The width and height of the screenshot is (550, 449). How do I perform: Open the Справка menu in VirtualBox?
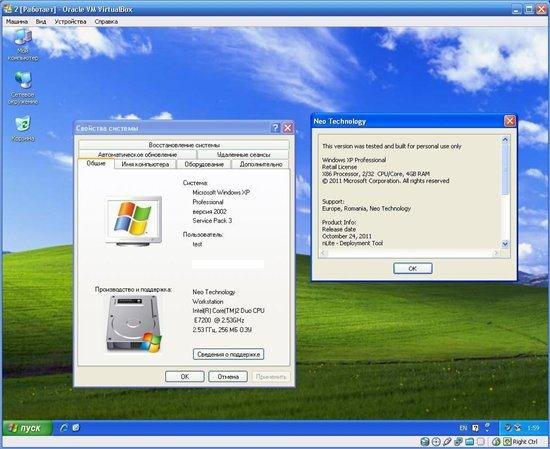coord(106,21)
